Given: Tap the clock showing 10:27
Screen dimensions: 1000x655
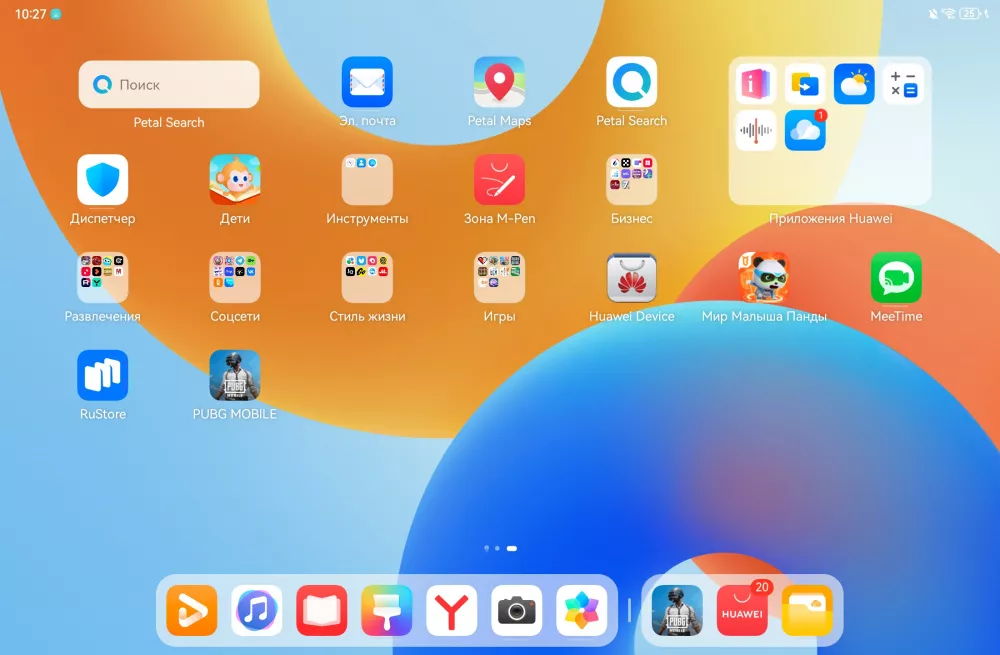Looking at the screenshot, I should [x=31, y=13].
